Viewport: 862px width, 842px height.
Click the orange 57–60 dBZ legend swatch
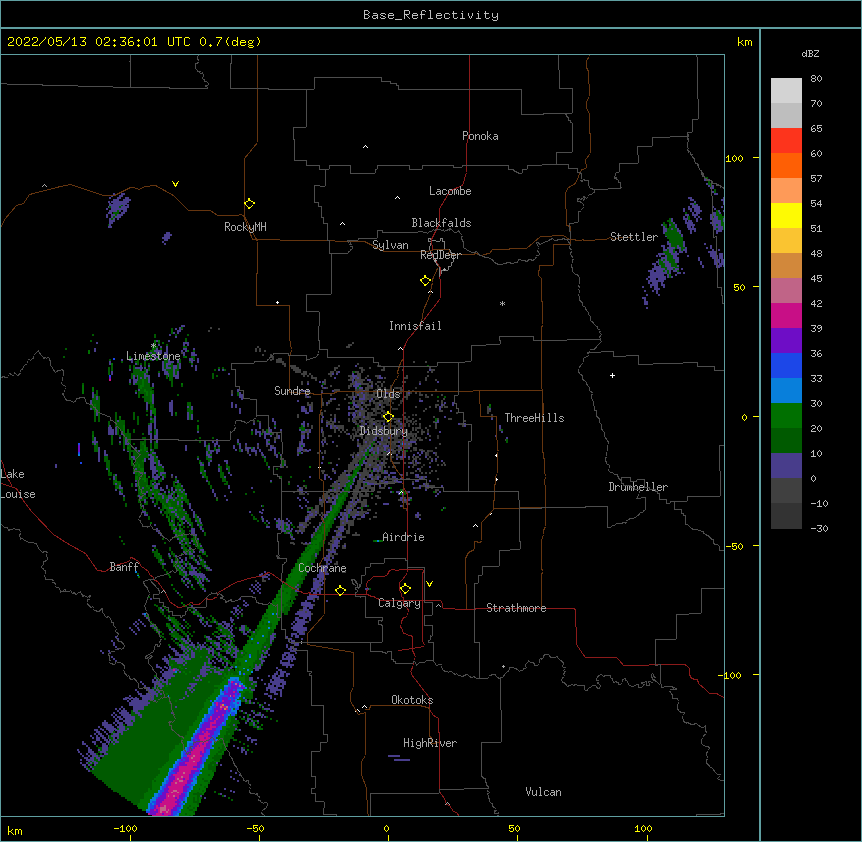(786, 165)
